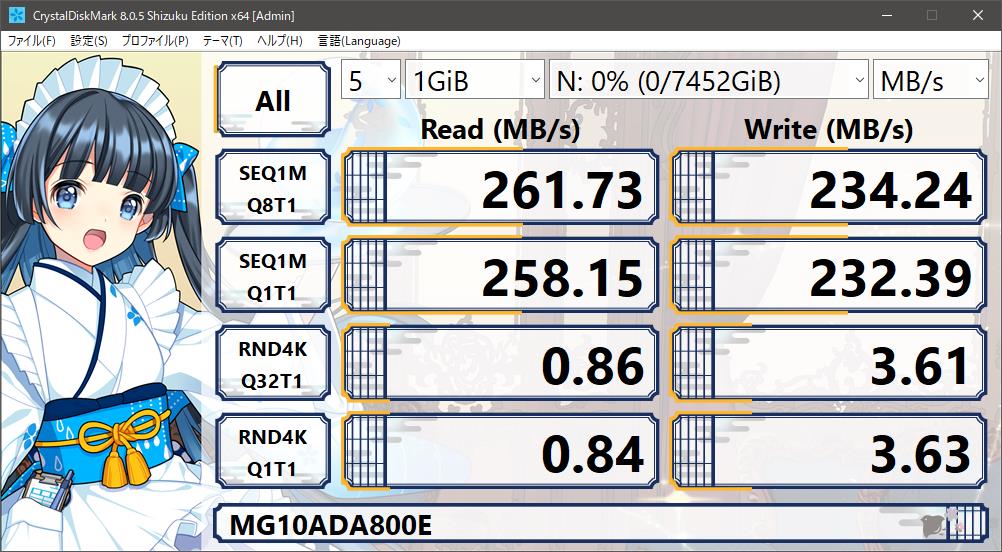Open the 設定(S) menu

coord(89,41)
